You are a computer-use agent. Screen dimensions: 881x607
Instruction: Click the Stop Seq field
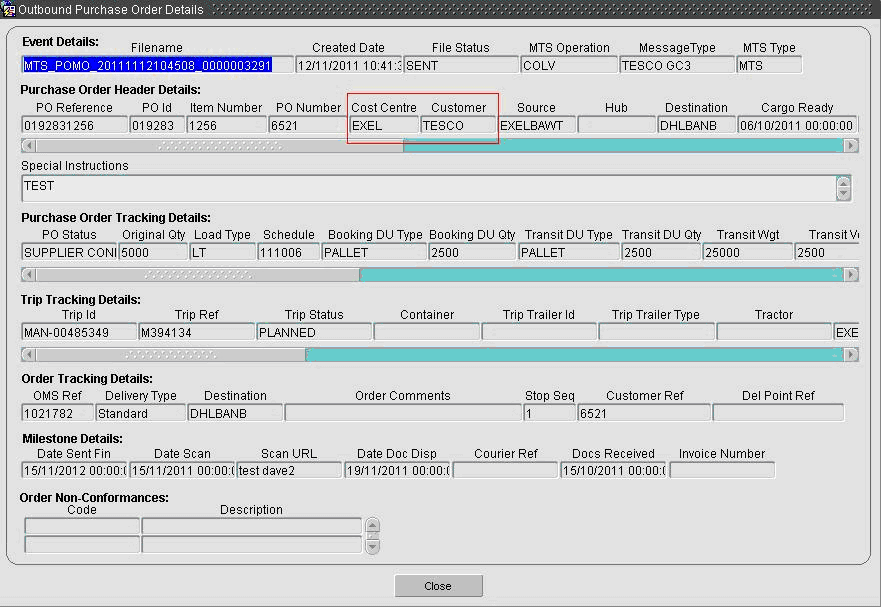click(550, 413)
